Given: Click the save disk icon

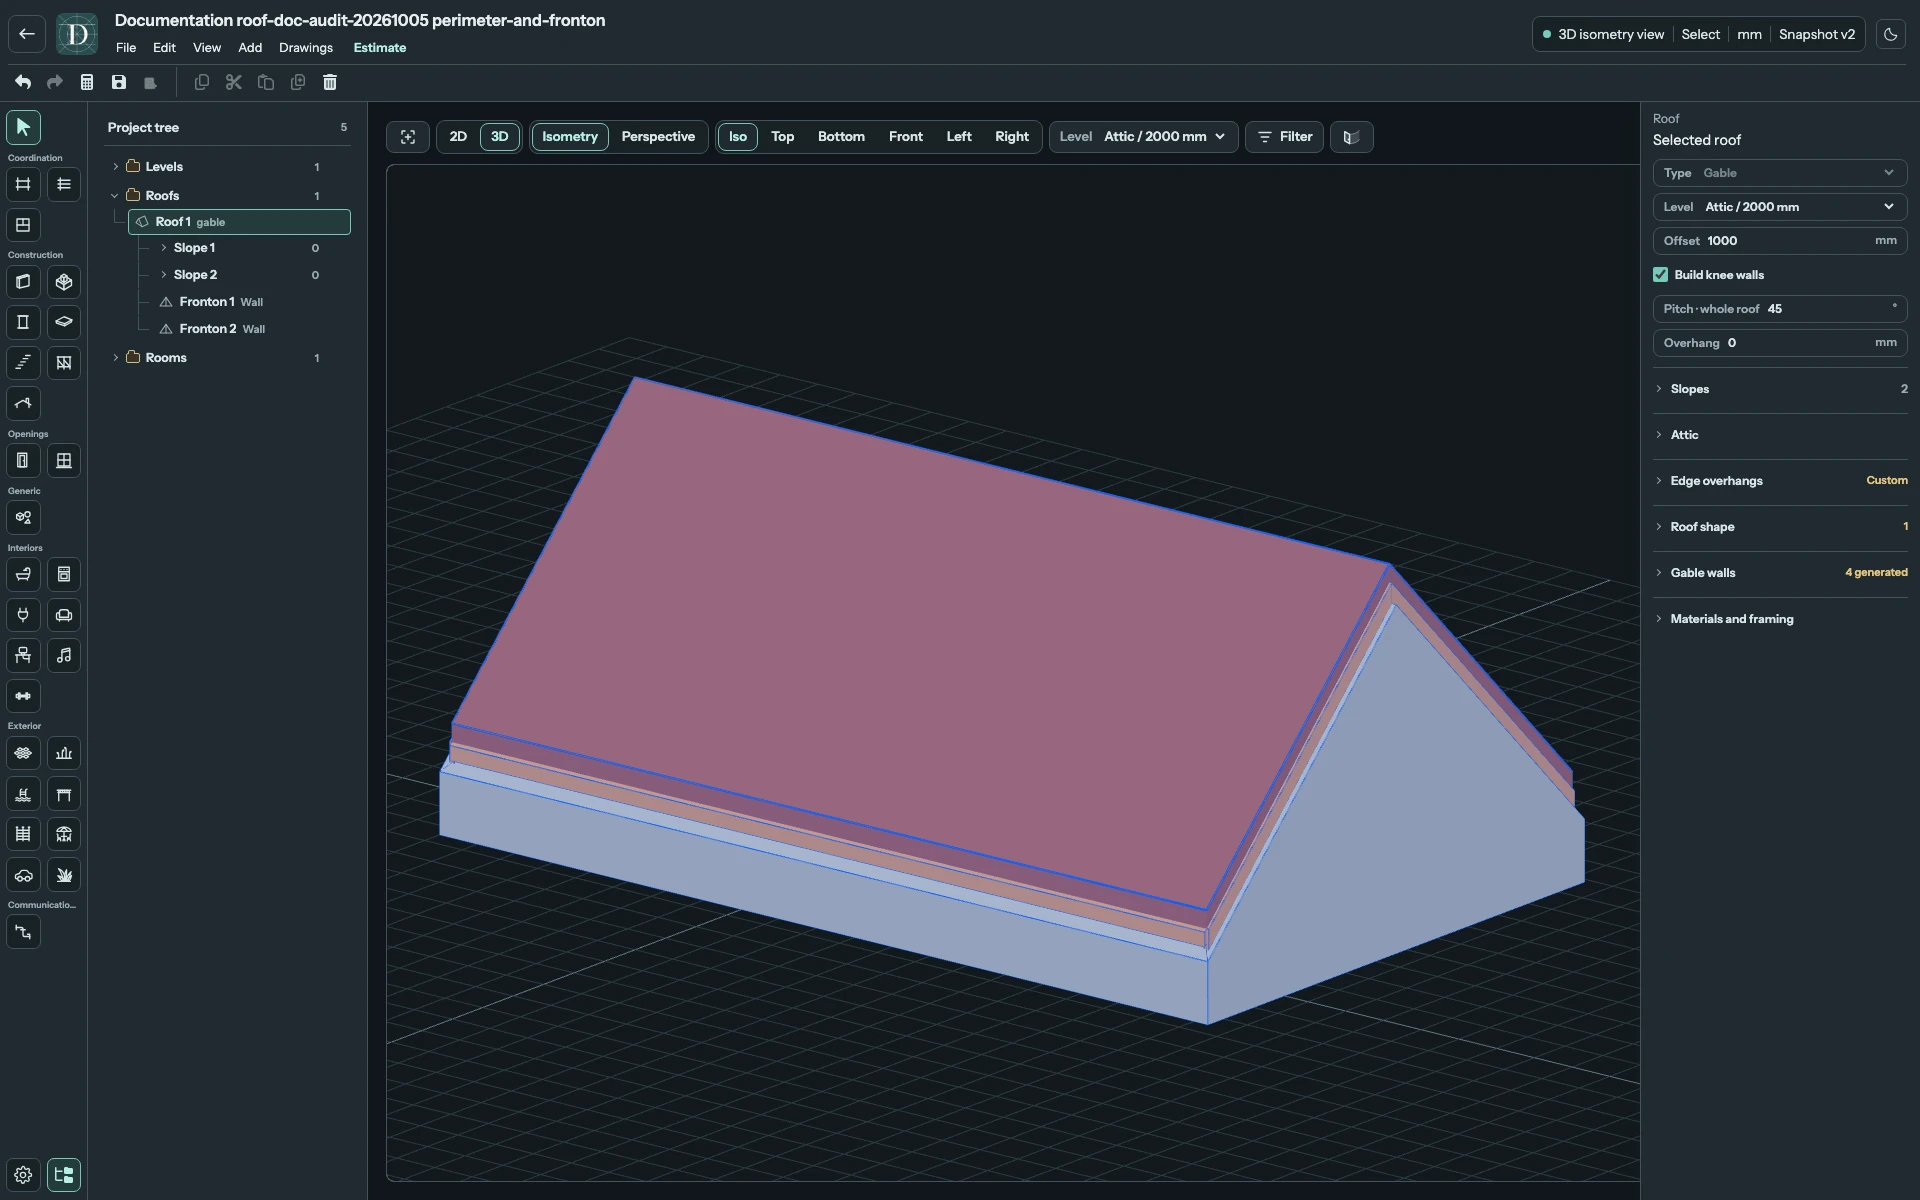Looking at the screenshot, I should coord(119,82).
